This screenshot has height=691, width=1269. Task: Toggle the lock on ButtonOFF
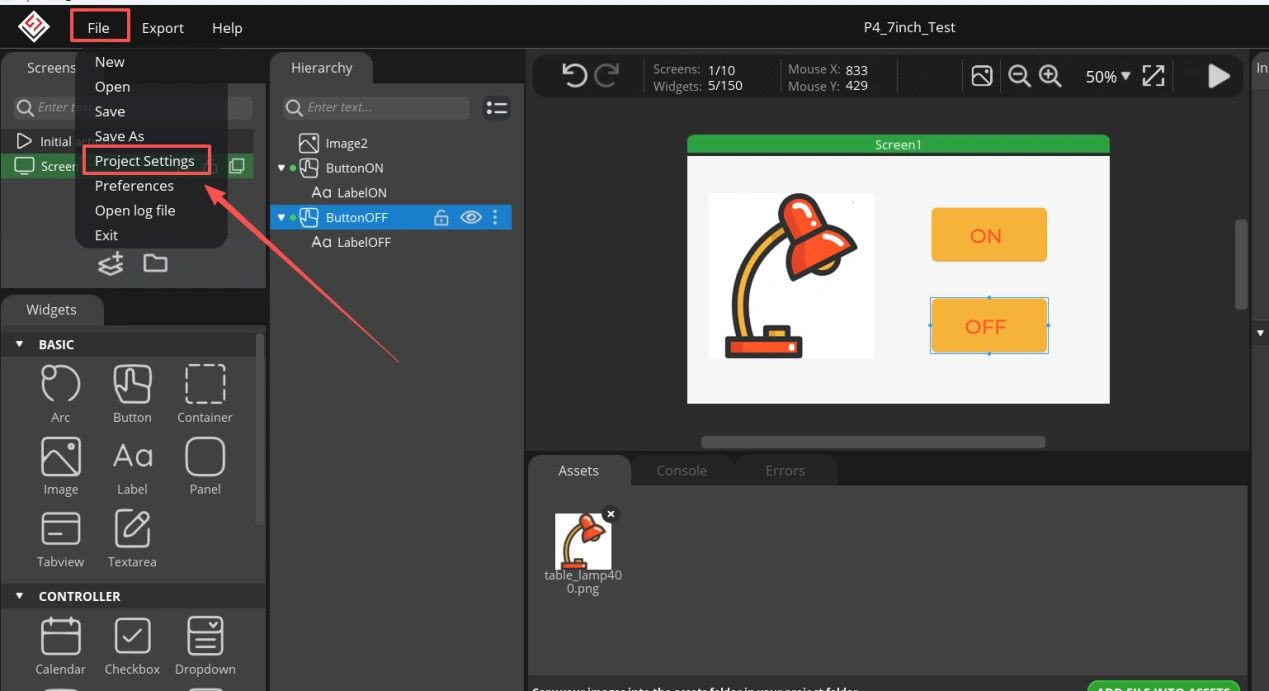pyautogui.click(x=441, y=217)
